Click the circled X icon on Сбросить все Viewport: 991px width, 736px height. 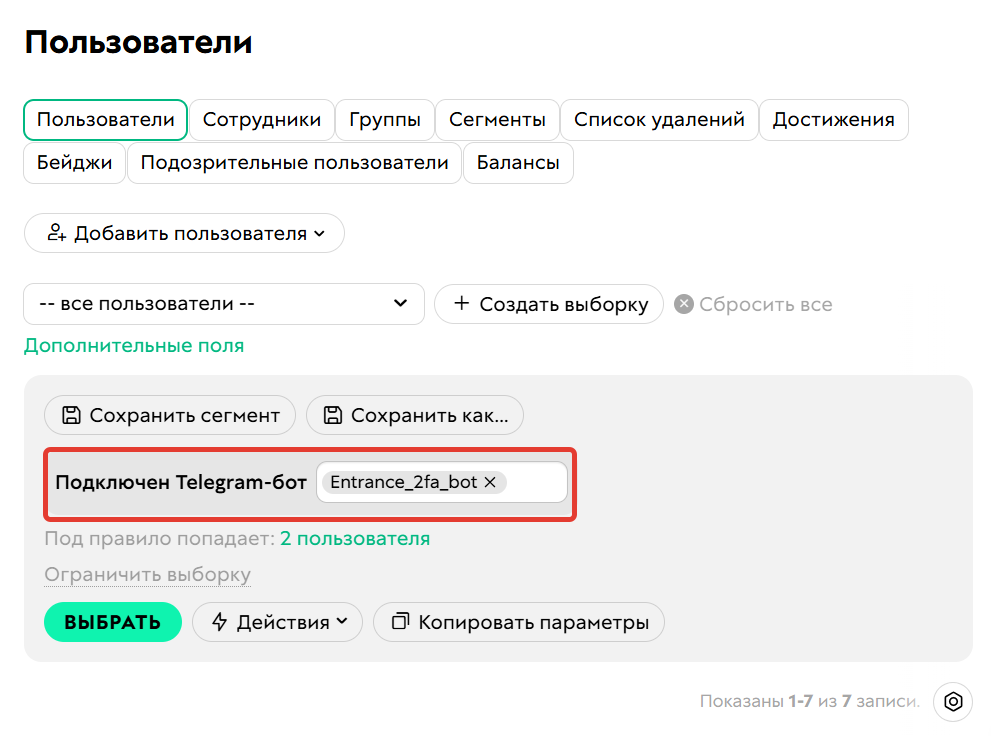[x=685, y=303]
